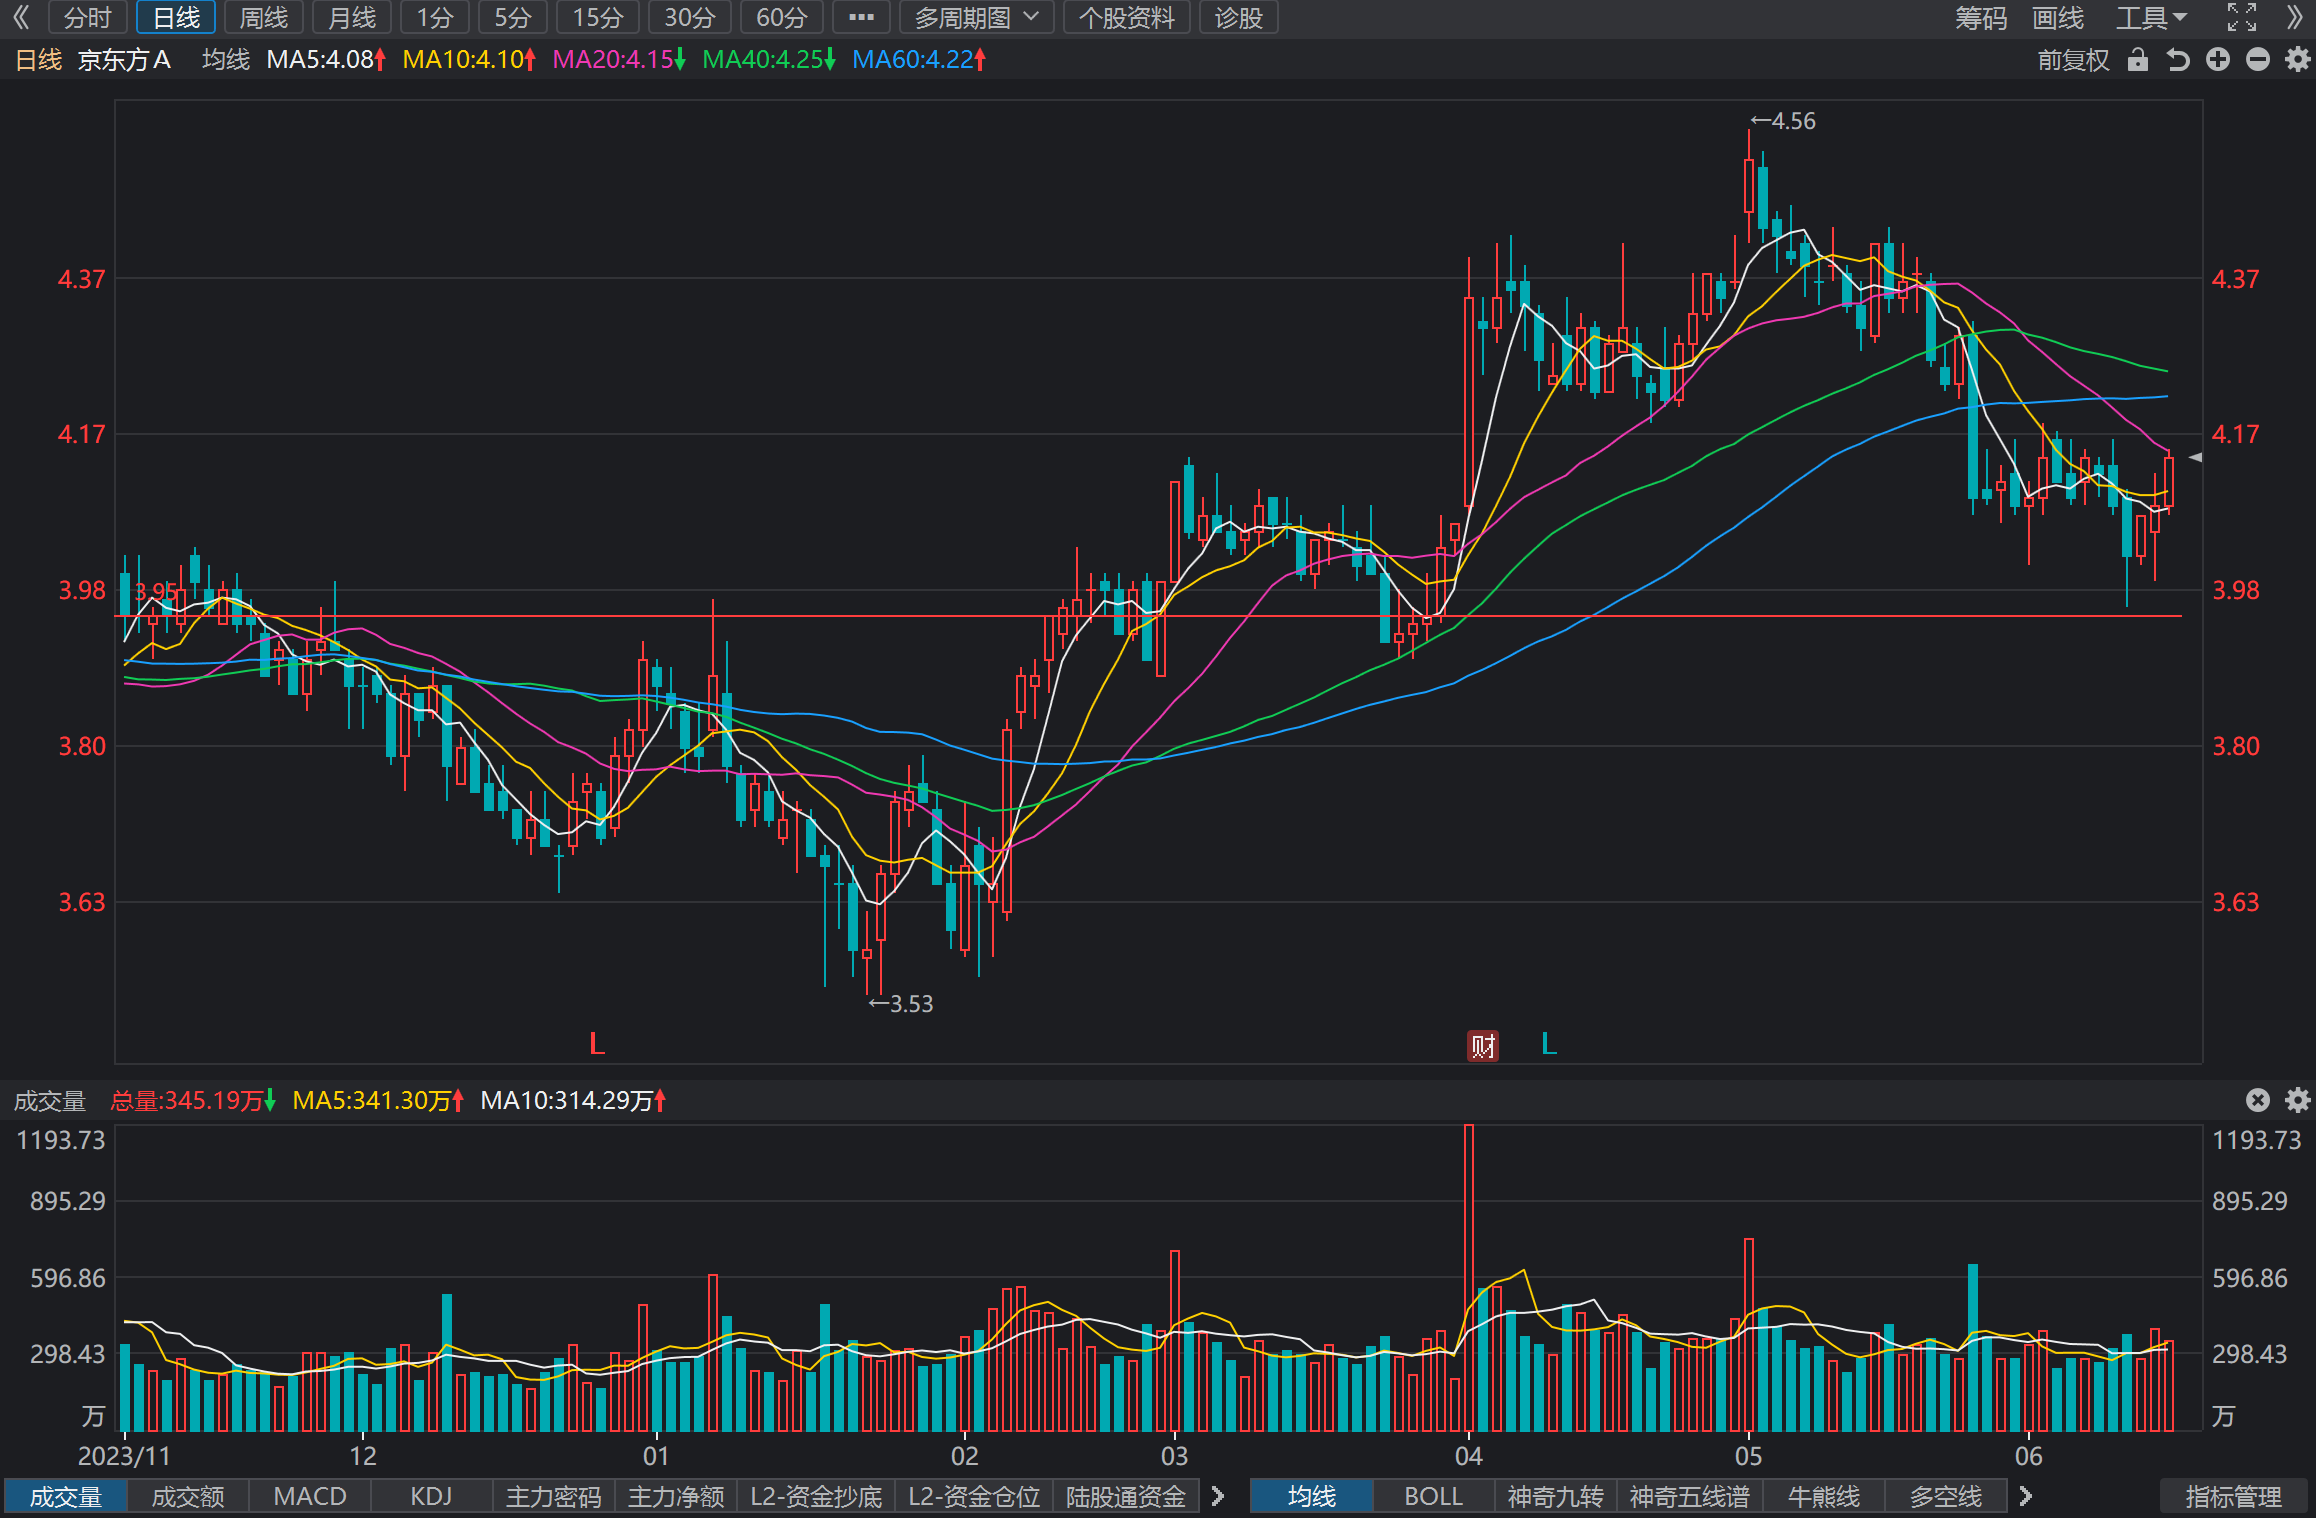The height and width of the screenshot is (1518, 2316).
Task: Select the 5分 period
Action: pyautogui.click(x=513, y=17)
